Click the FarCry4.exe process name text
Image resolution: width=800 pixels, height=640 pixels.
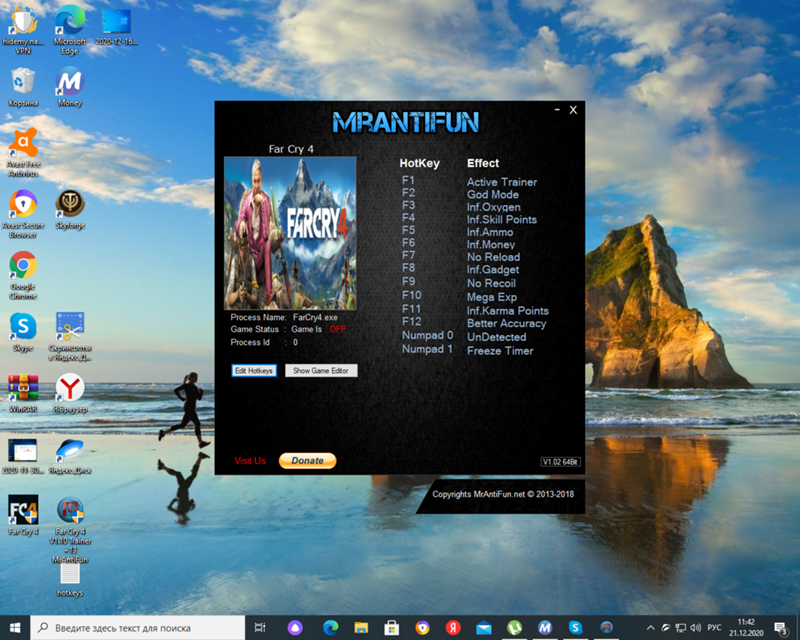pyautogui.click(x=315, y=317)
